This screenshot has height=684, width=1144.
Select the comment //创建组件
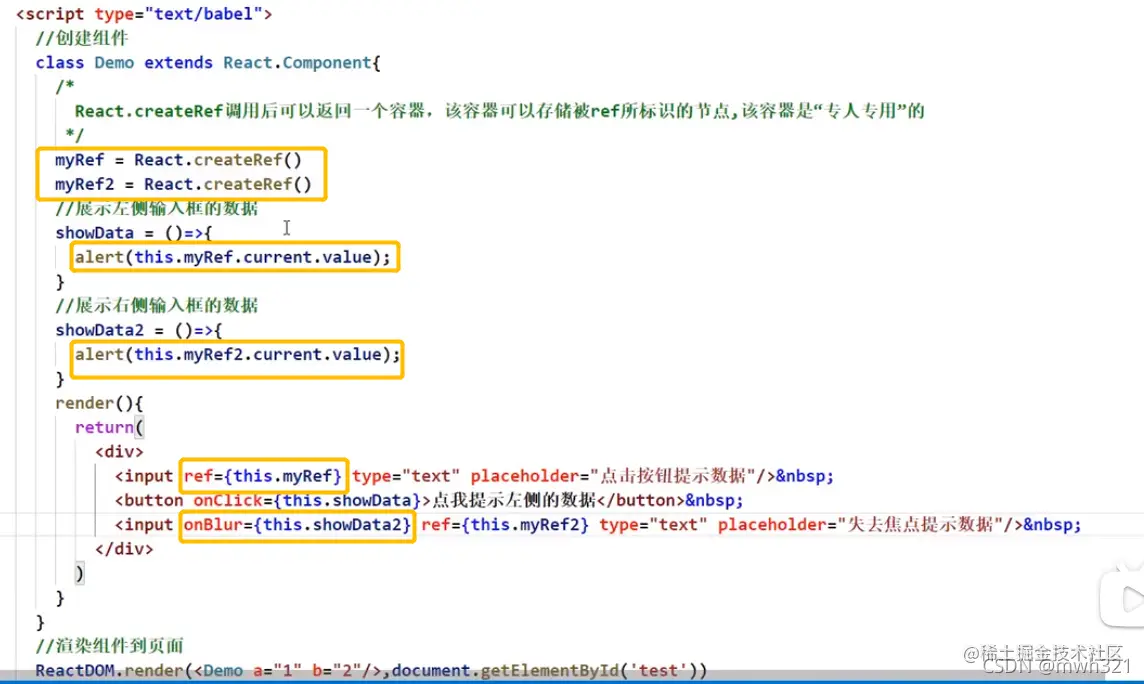click(x=82, y=38)
